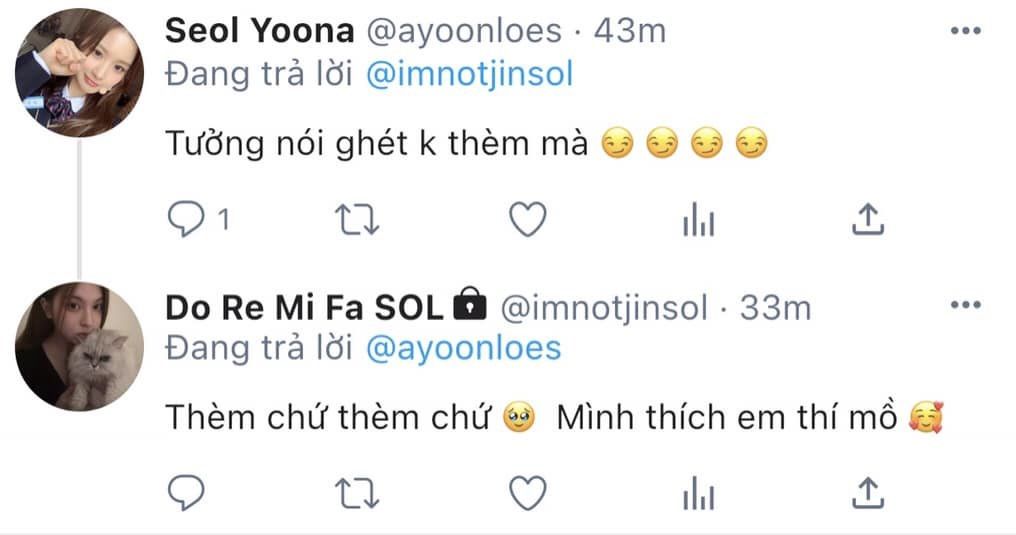Retweet Seol Yoona's tweet
This screenshot has width=1016, height=535.
(x=357, y=220)
